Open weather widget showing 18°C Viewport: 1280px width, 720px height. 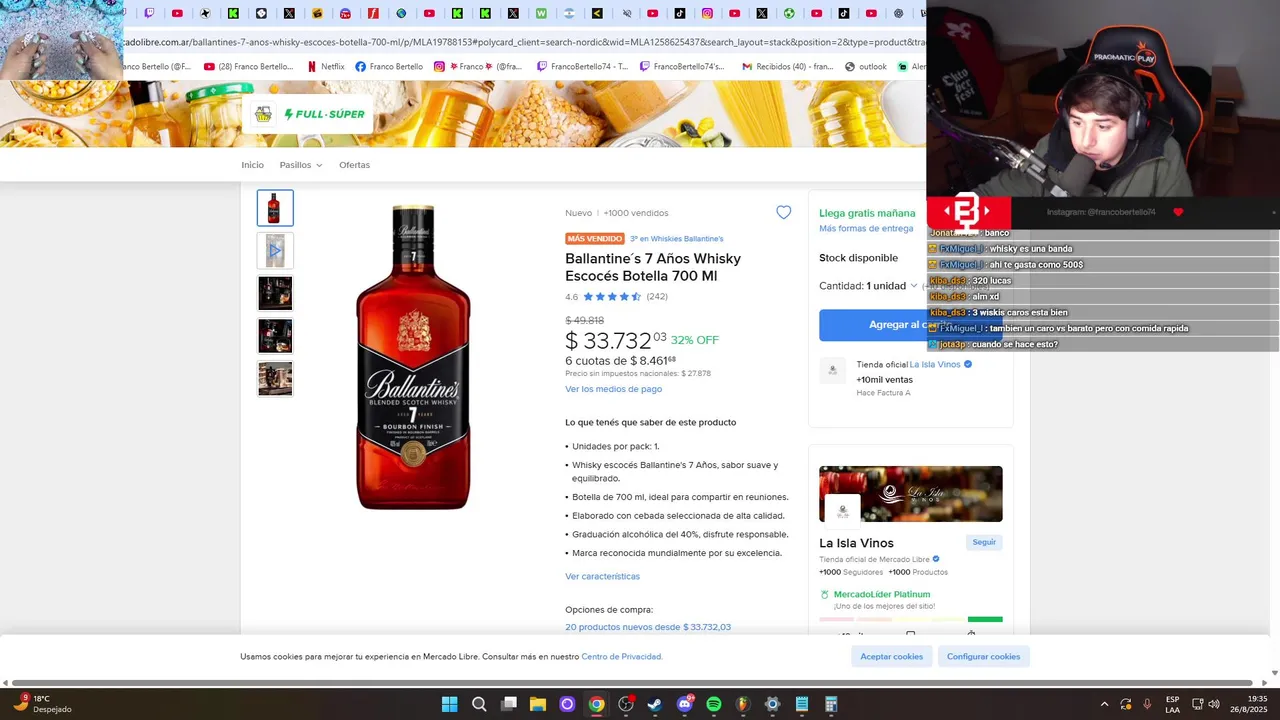coord(42,704)
